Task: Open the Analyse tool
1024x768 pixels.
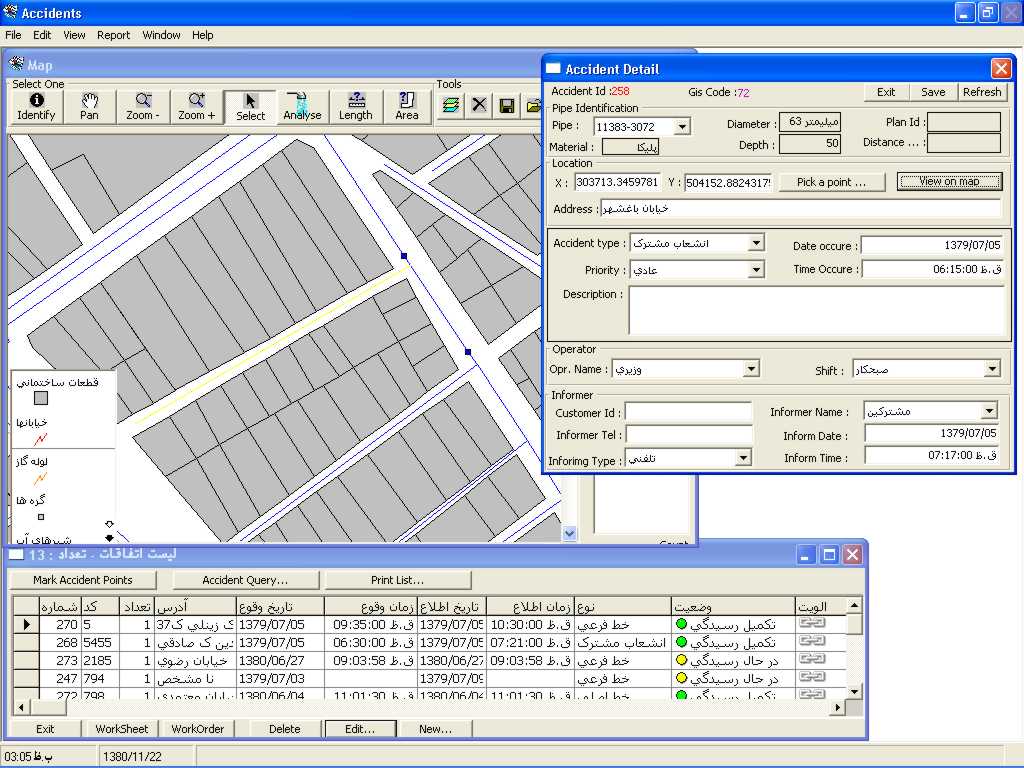Action: (302, 106)
